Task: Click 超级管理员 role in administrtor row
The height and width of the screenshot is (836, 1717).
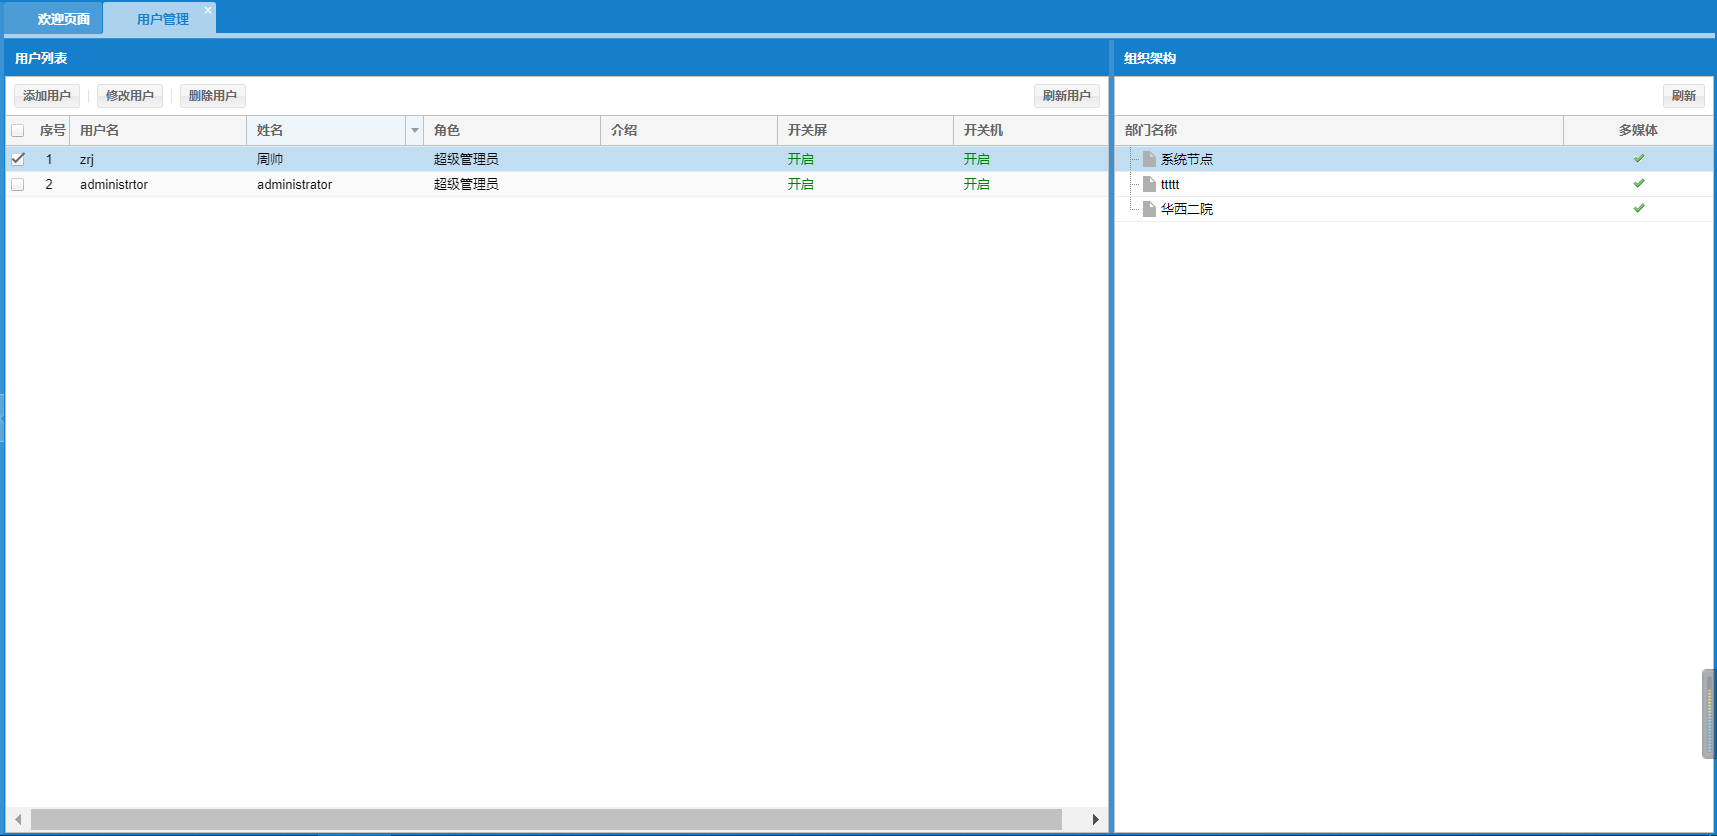Action: pos(466,184)
